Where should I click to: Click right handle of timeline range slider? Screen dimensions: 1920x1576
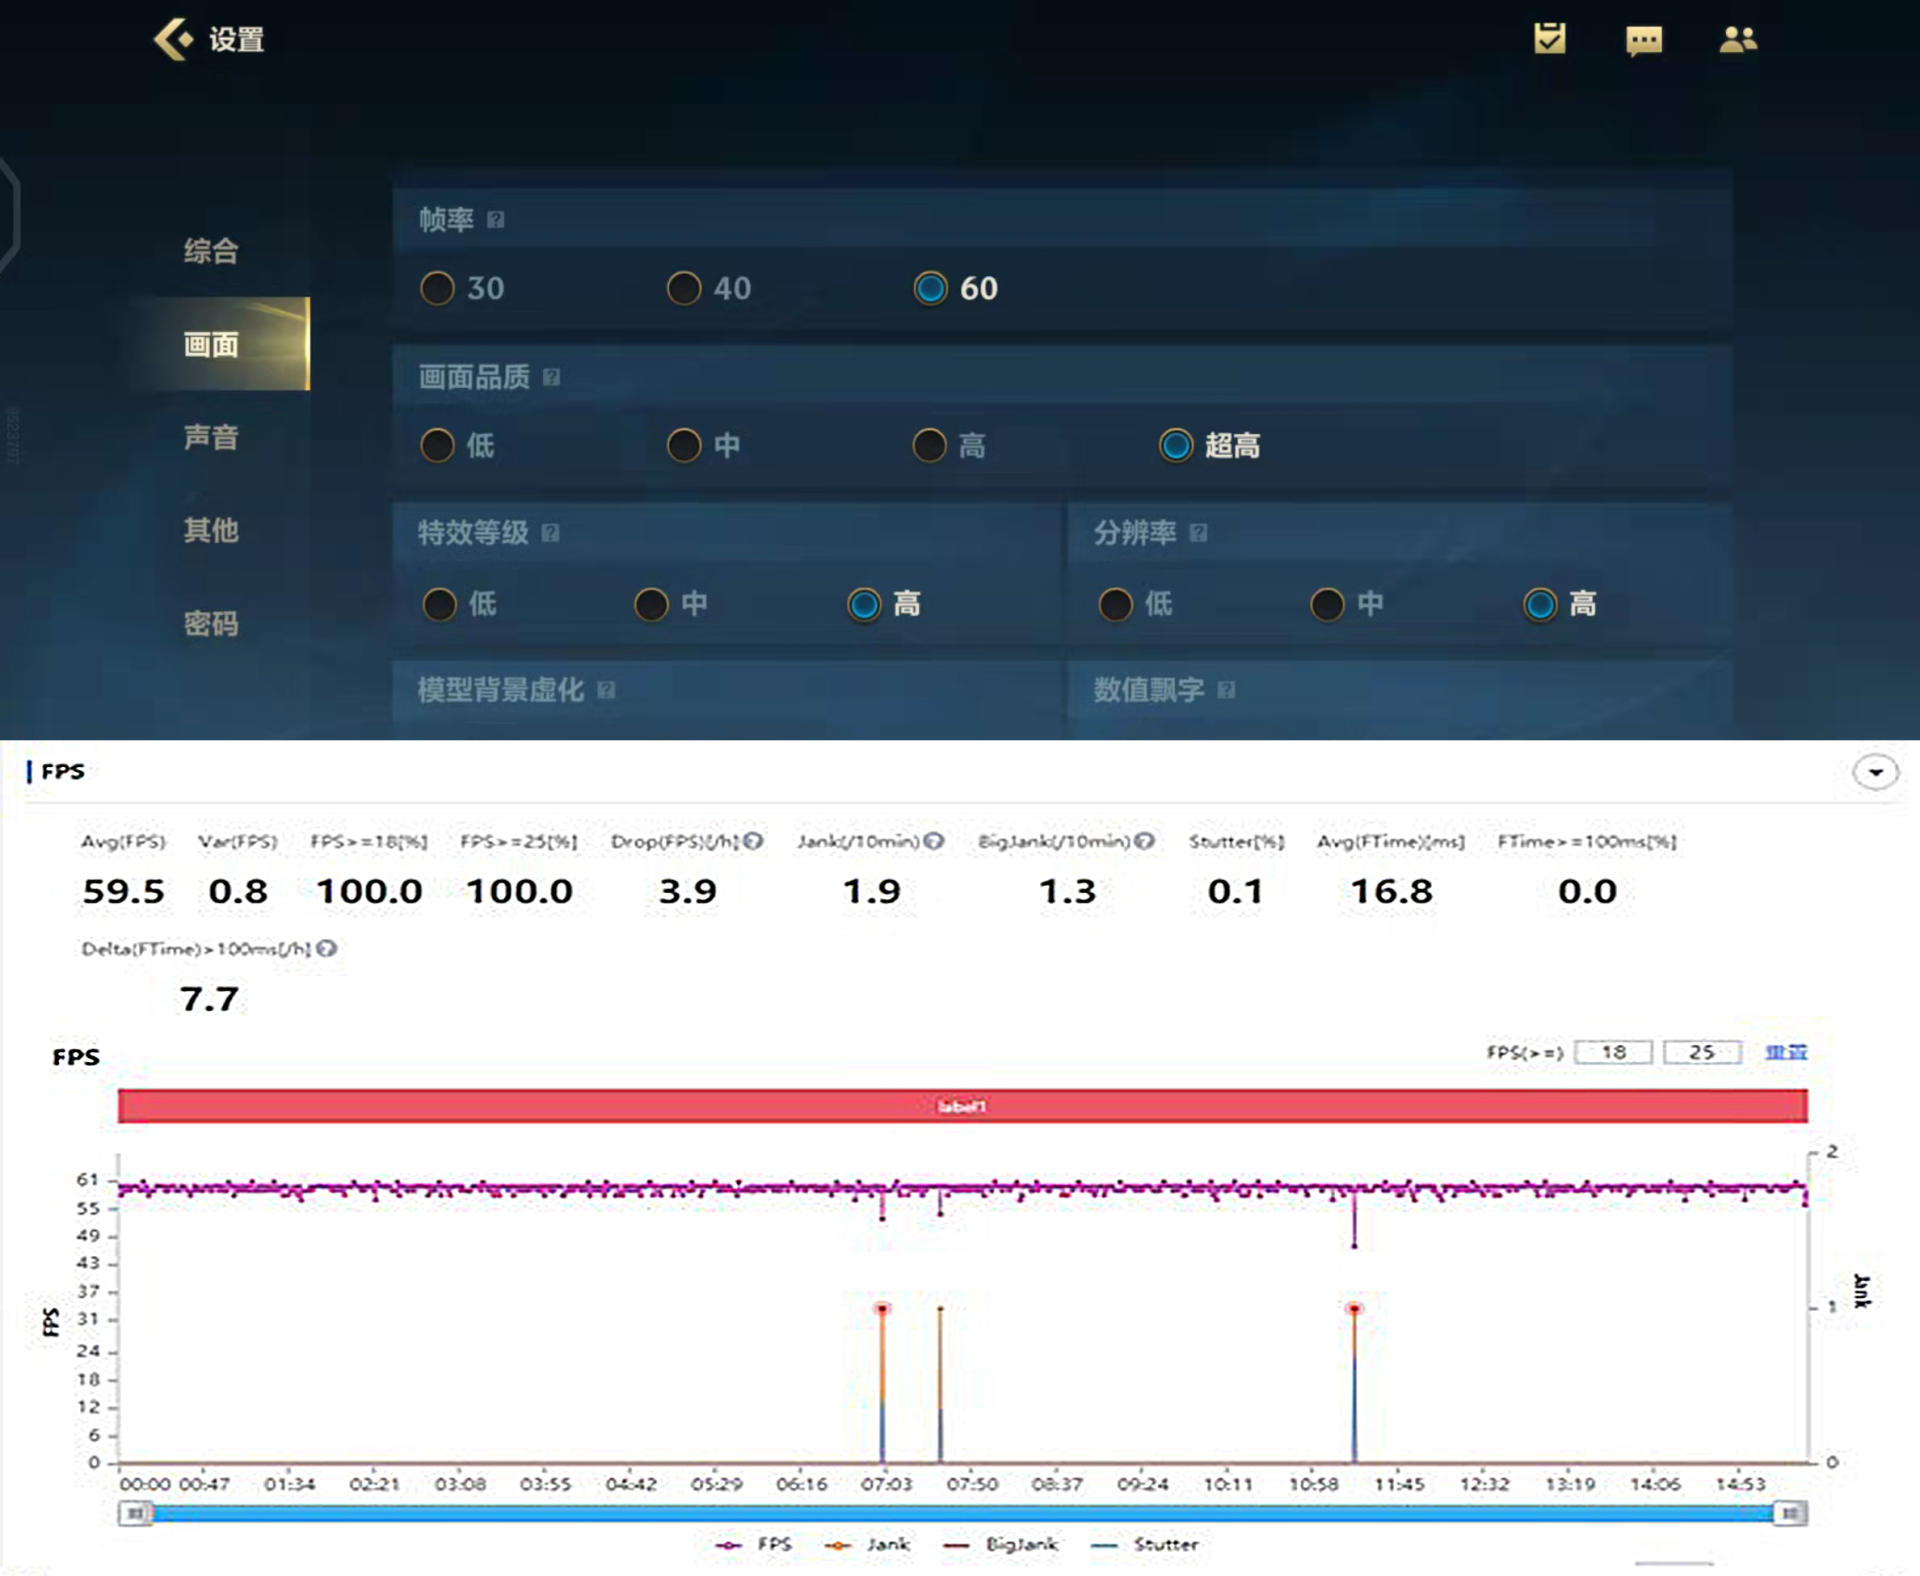pos(1790,1513)
